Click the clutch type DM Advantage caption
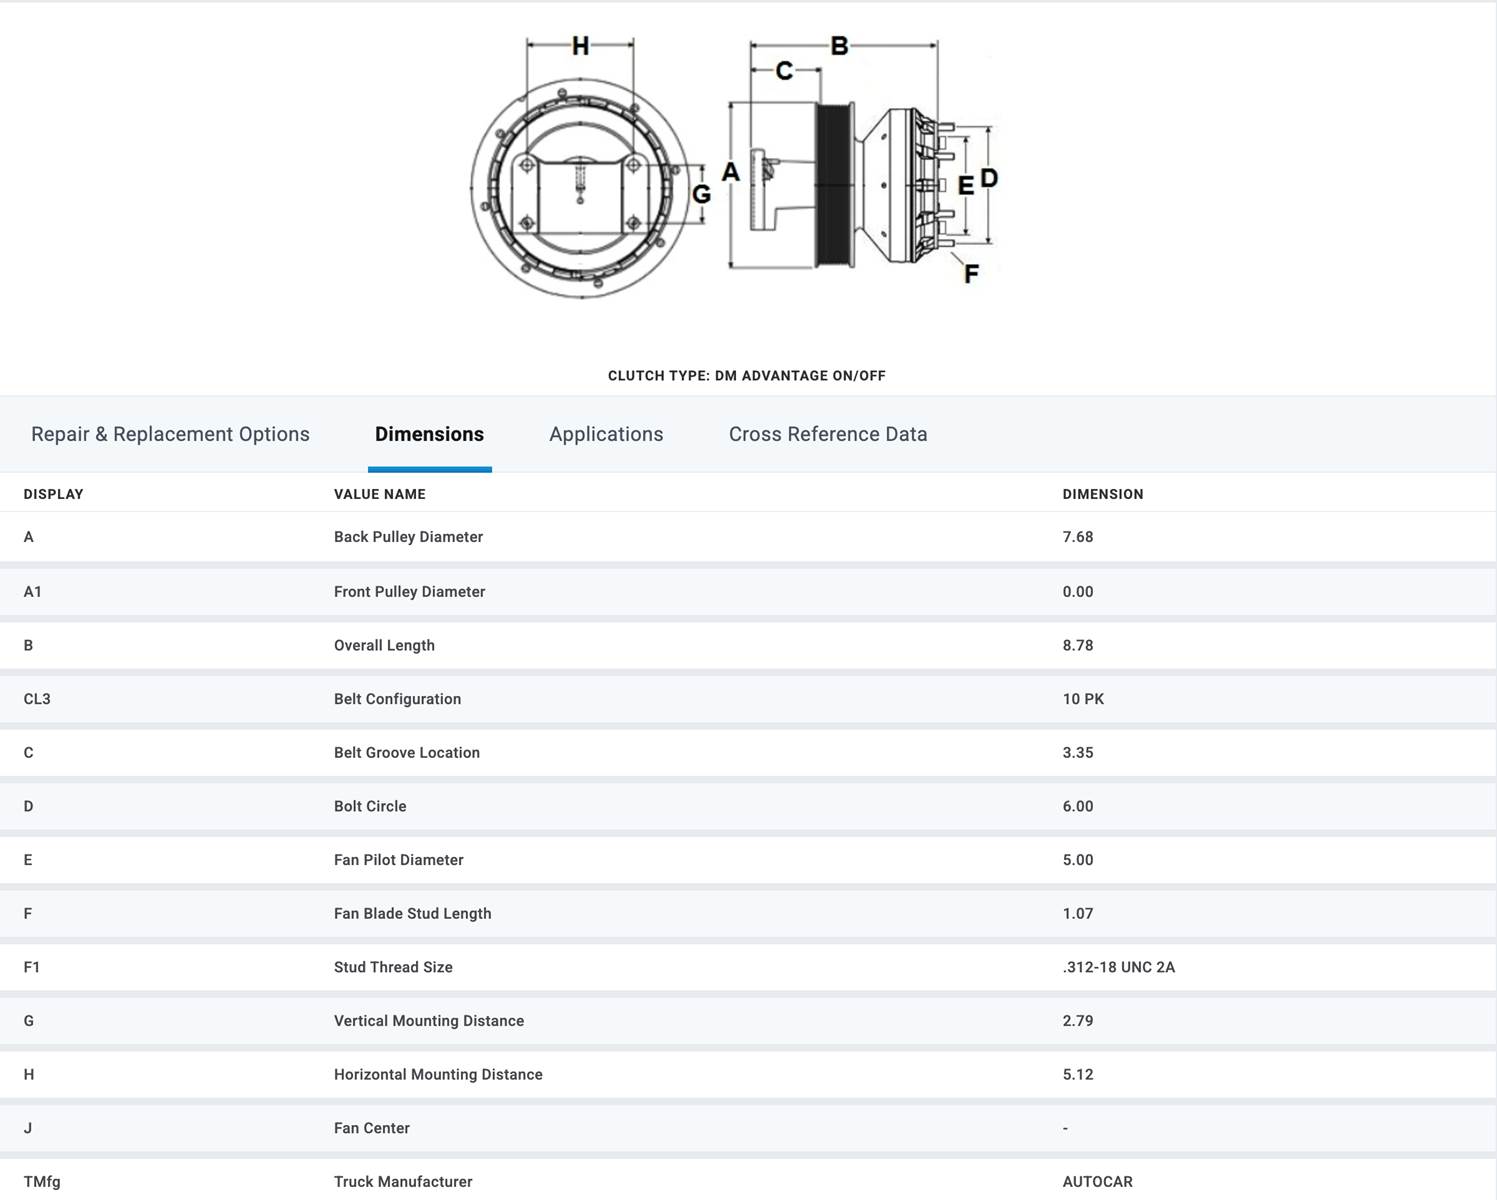This screenshot has height=1200, width=1497. coord(747,376)
